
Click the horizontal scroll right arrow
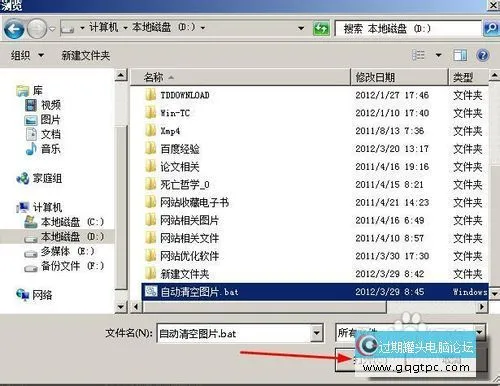[x=482, y=307]
